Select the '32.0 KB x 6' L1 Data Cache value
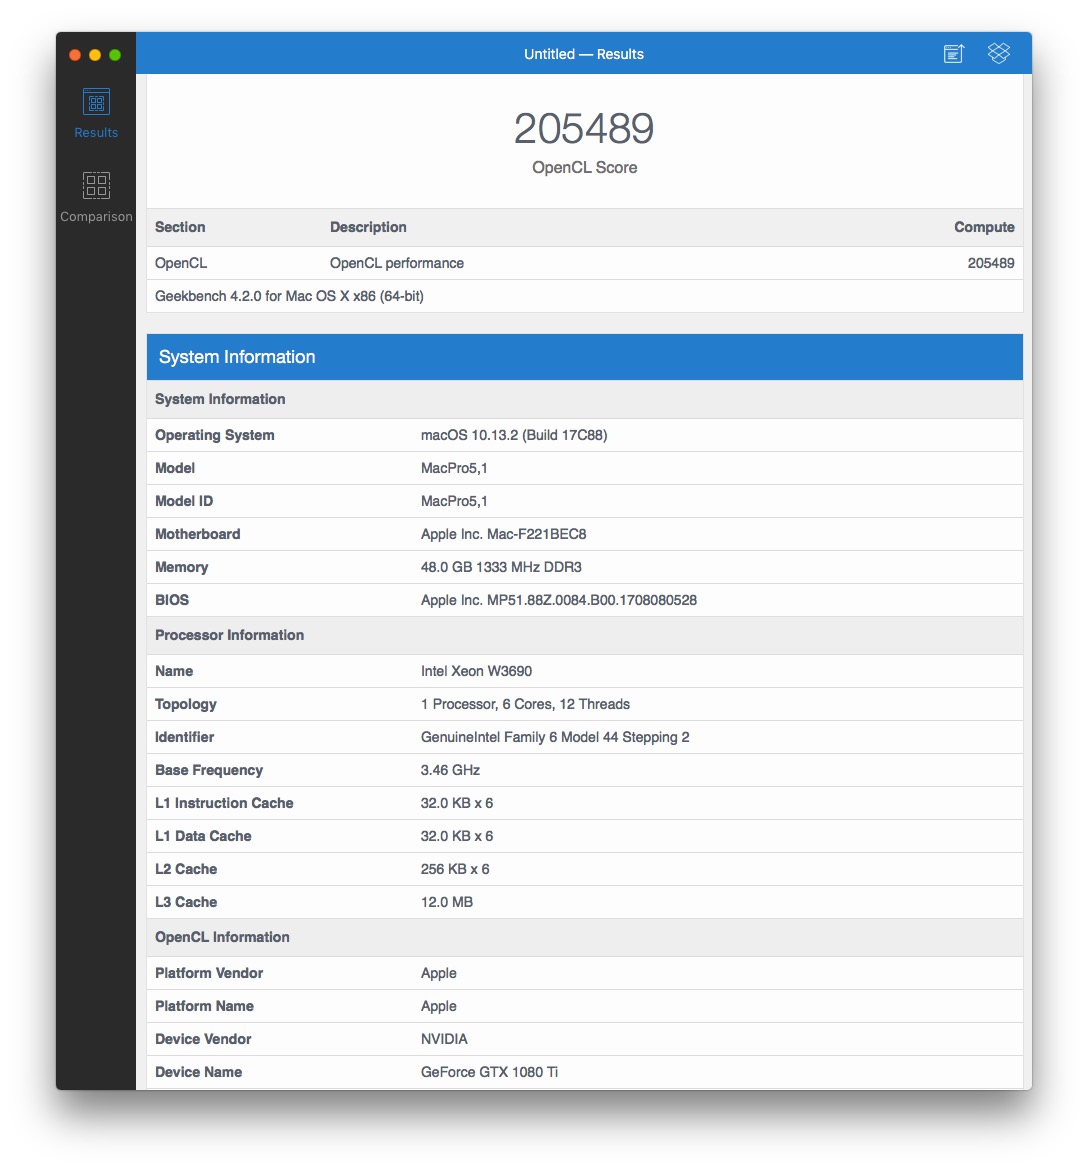The image size is (1088, 1170). tap(457, 836)
